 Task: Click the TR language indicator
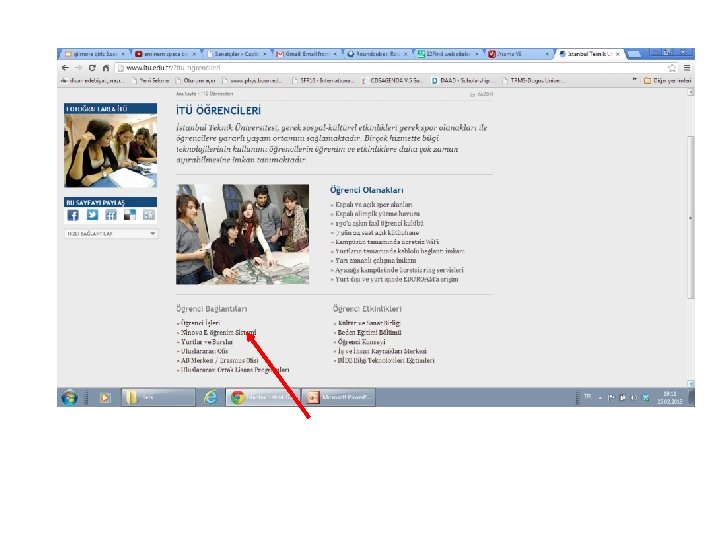pyautogui.click(x=587, y=396)
